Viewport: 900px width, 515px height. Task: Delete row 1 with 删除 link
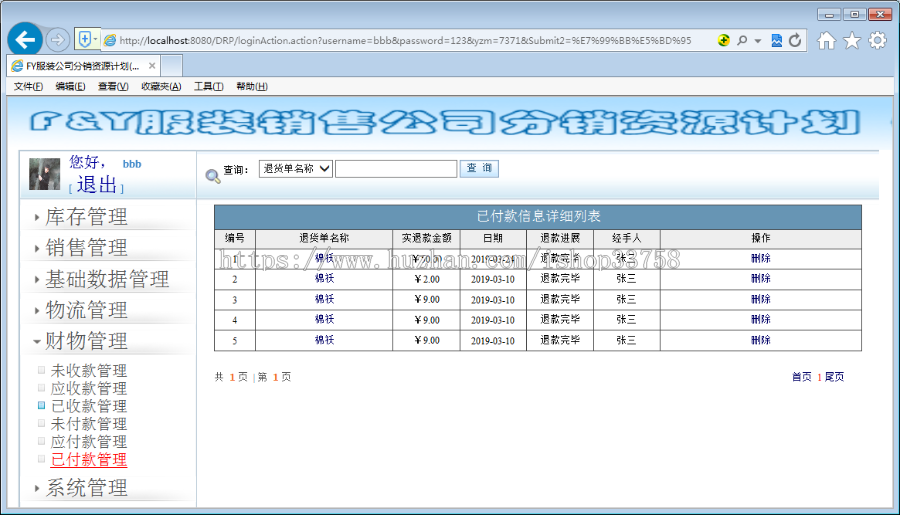pyautogui.click(x=761, y=258)
